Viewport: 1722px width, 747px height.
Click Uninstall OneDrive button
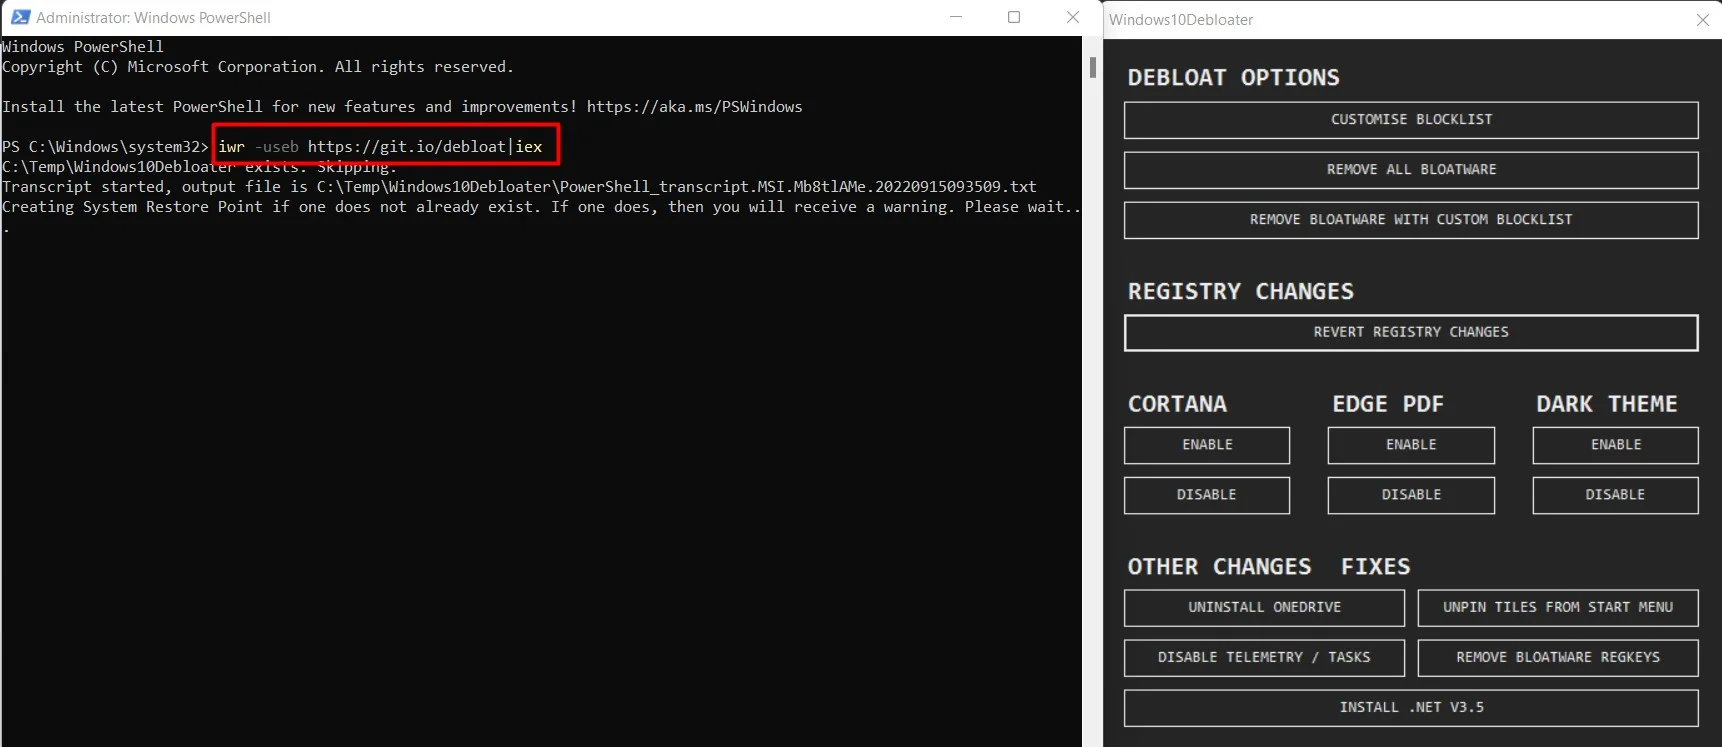(1264, 608)
